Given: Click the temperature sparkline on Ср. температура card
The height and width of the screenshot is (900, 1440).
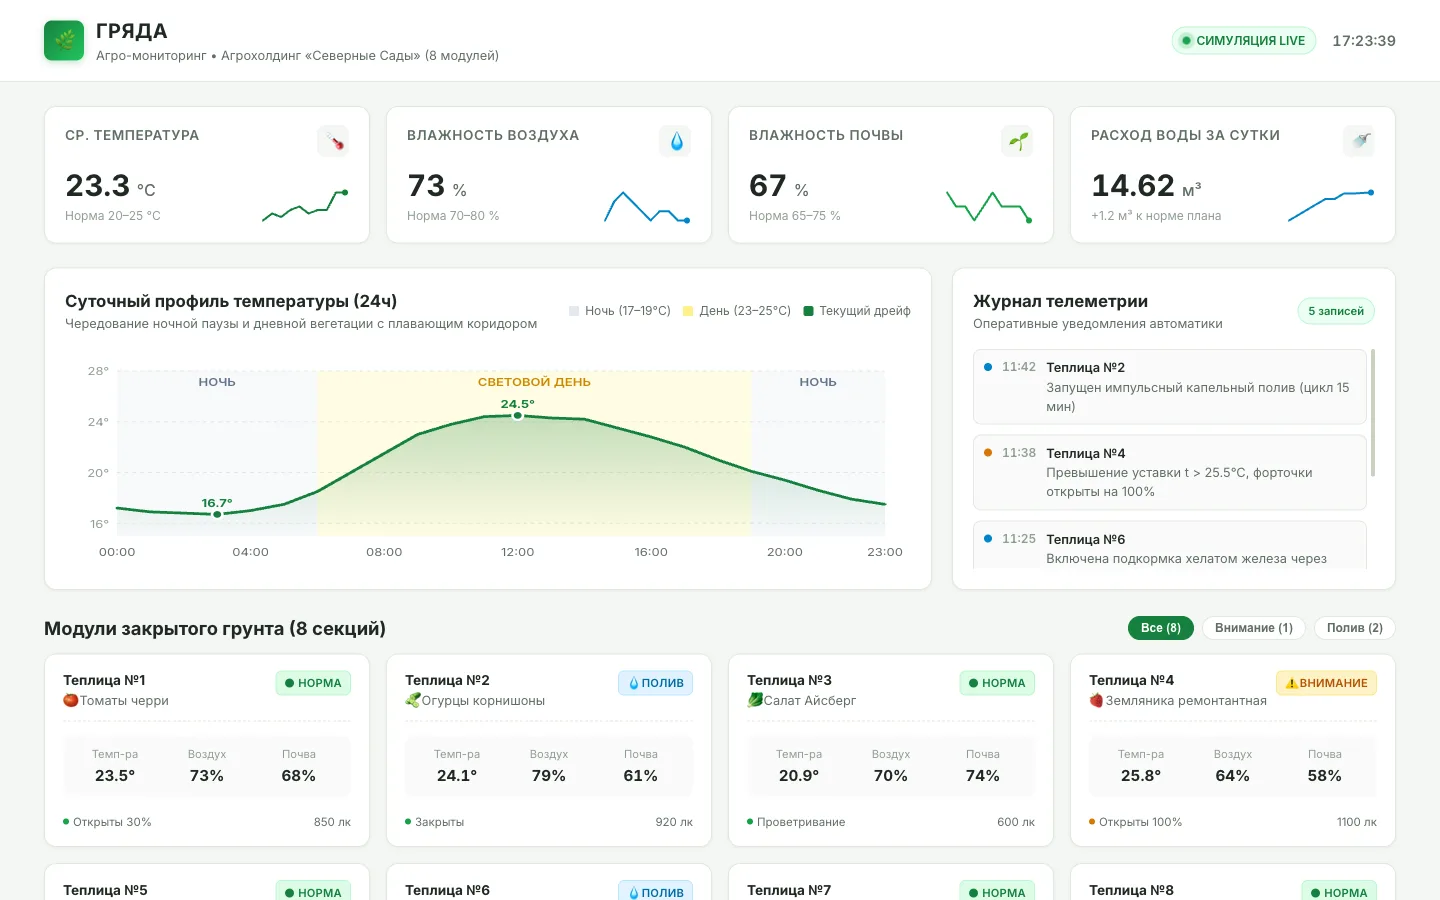Looking at the screenshot, I should tap(305, 205).
